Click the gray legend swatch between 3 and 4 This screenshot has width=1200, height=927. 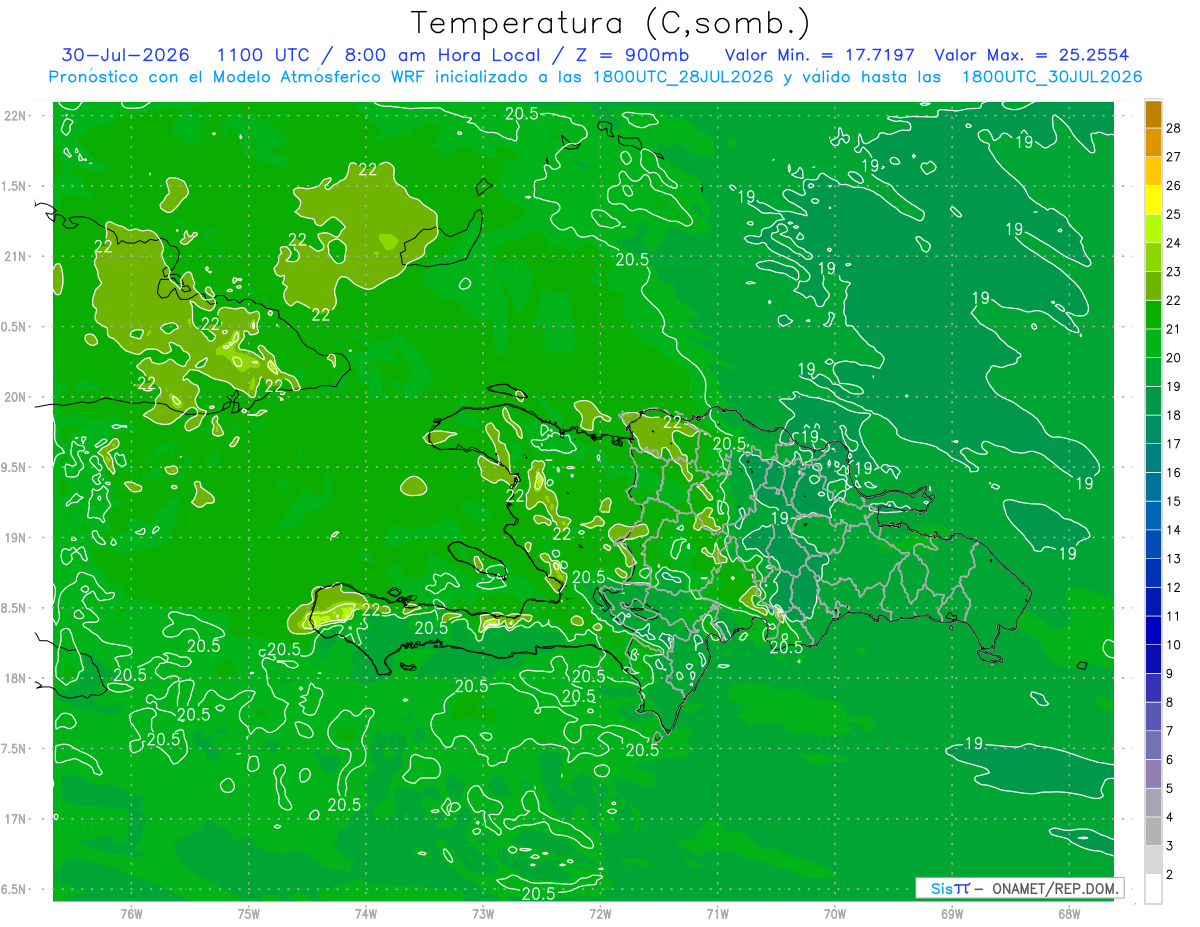pos(1153,831)
